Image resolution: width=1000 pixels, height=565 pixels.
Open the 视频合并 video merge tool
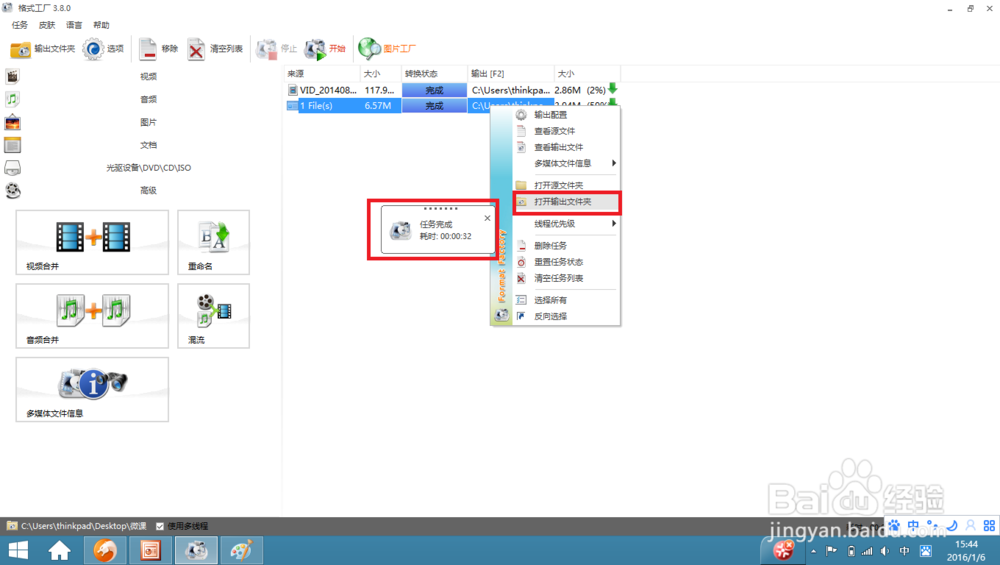[92, 242]
